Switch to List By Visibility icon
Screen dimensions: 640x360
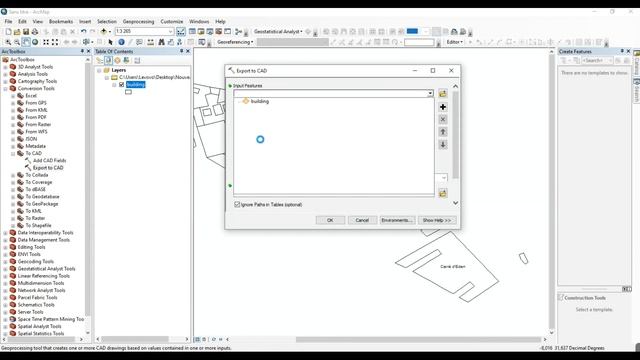click(x=117, y=60)
